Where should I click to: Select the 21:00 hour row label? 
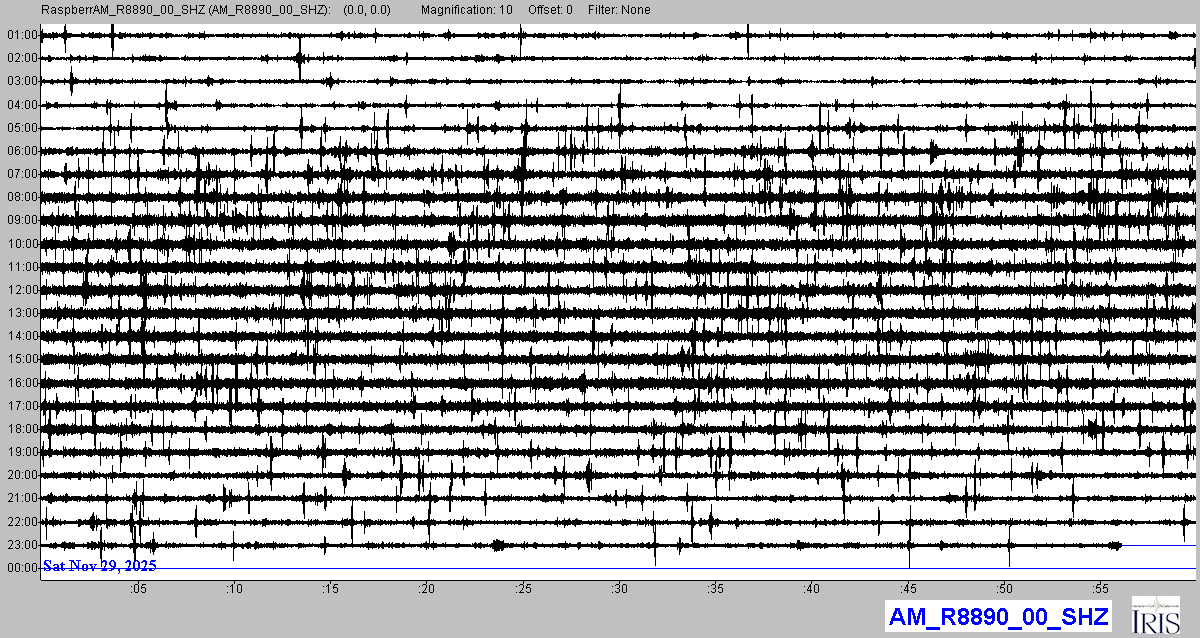point(21,498)
